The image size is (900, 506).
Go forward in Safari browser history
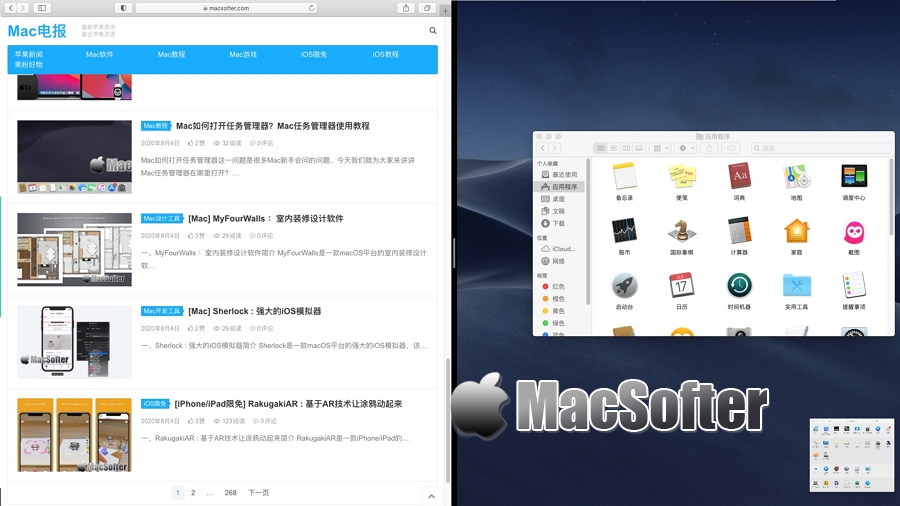(x=22, y=8)
